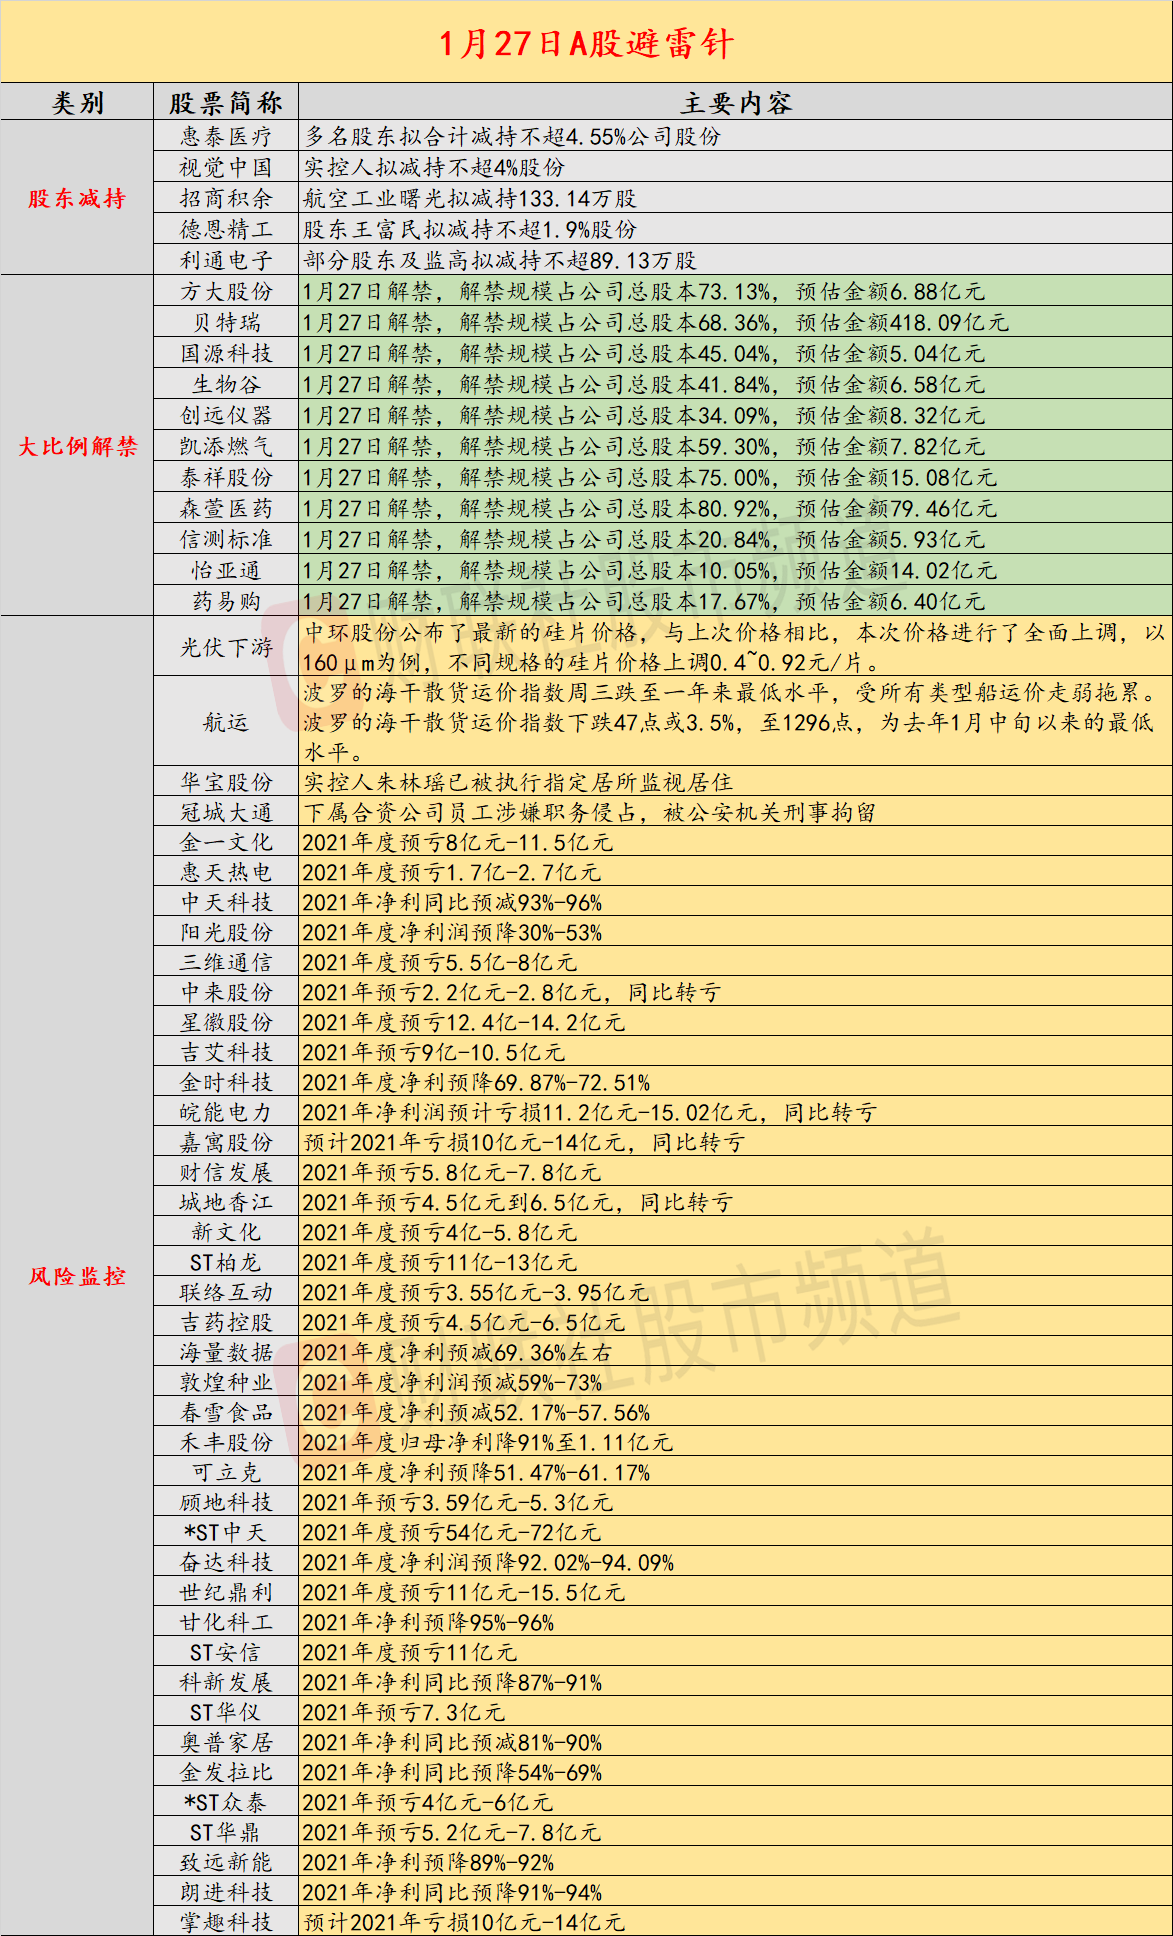The width and height of the screenshot is (1173, 1936).
Task: Click the 华宝股份 stock cell
Action: [x=226, y=782]
